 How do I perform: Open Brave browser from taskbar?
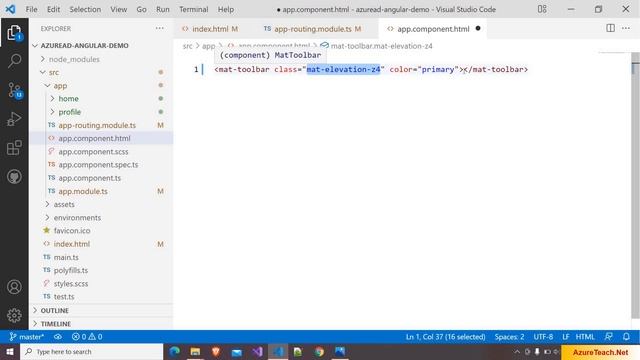coord(216,351)
